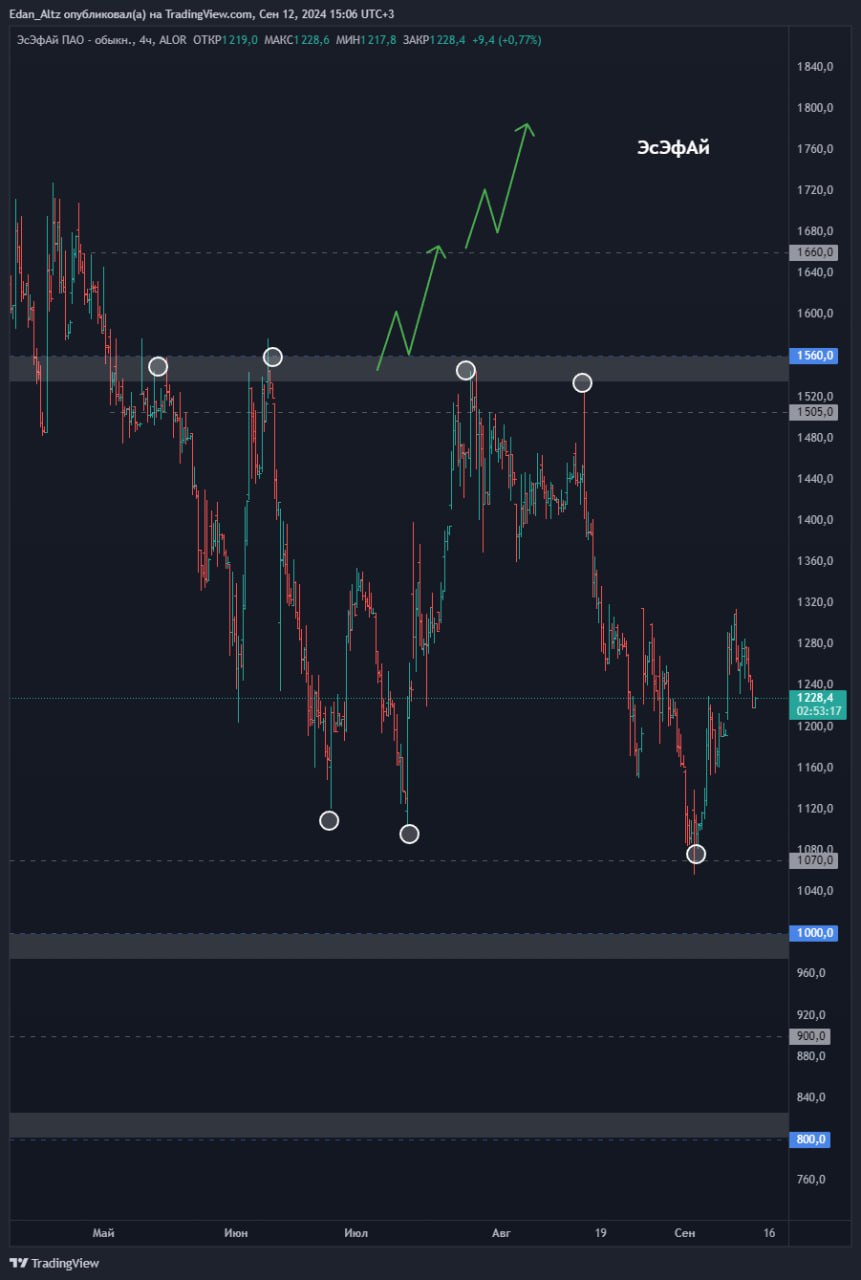861x1280 pixels.
Task: Select the circle marker on the June high
Action: coord(273,357)
